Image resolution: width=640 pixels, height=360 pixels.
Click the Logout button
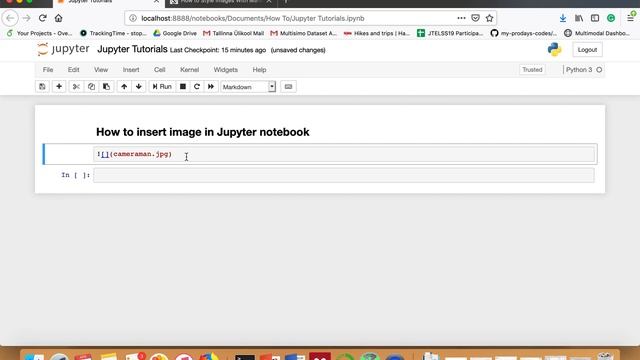tap(587, 50)
